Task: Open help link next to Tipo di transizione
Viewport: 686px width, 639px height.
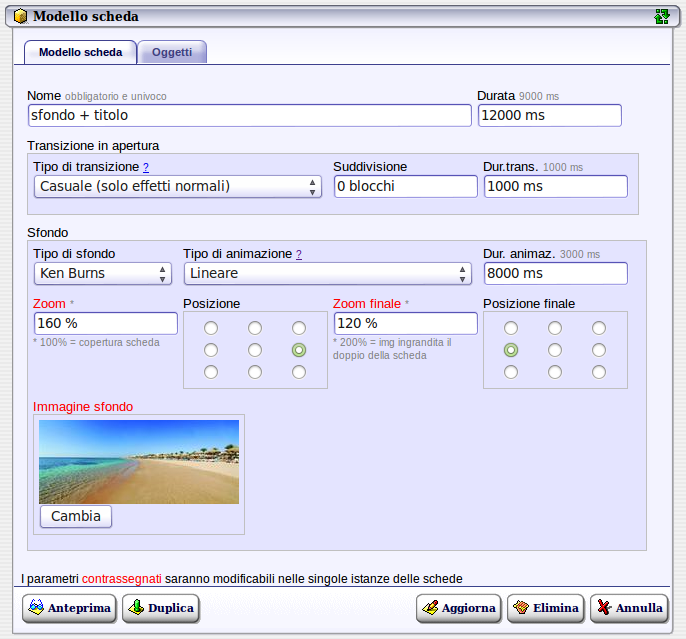Action: 146,167
